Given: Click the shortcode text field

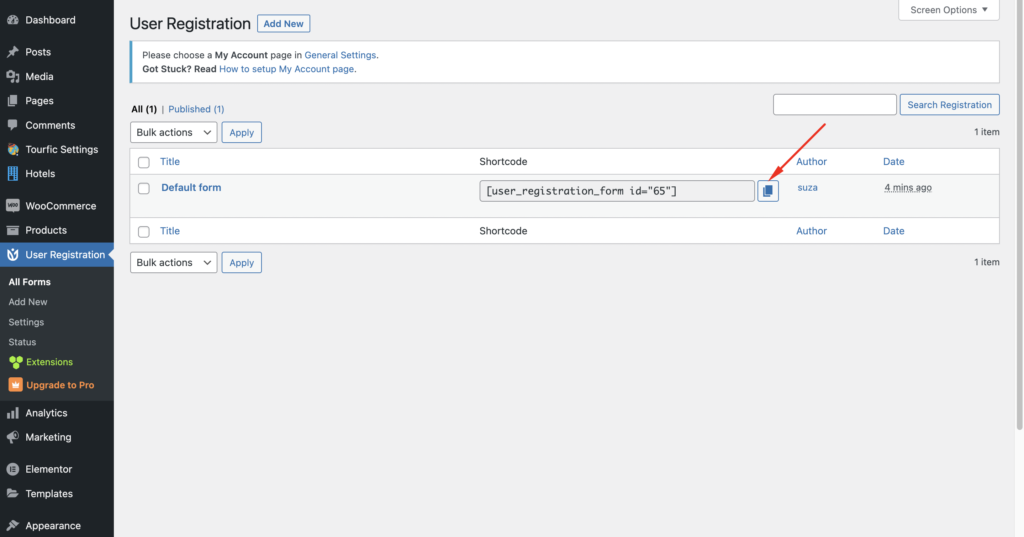Looking at the screenshot, I should 616,191.
